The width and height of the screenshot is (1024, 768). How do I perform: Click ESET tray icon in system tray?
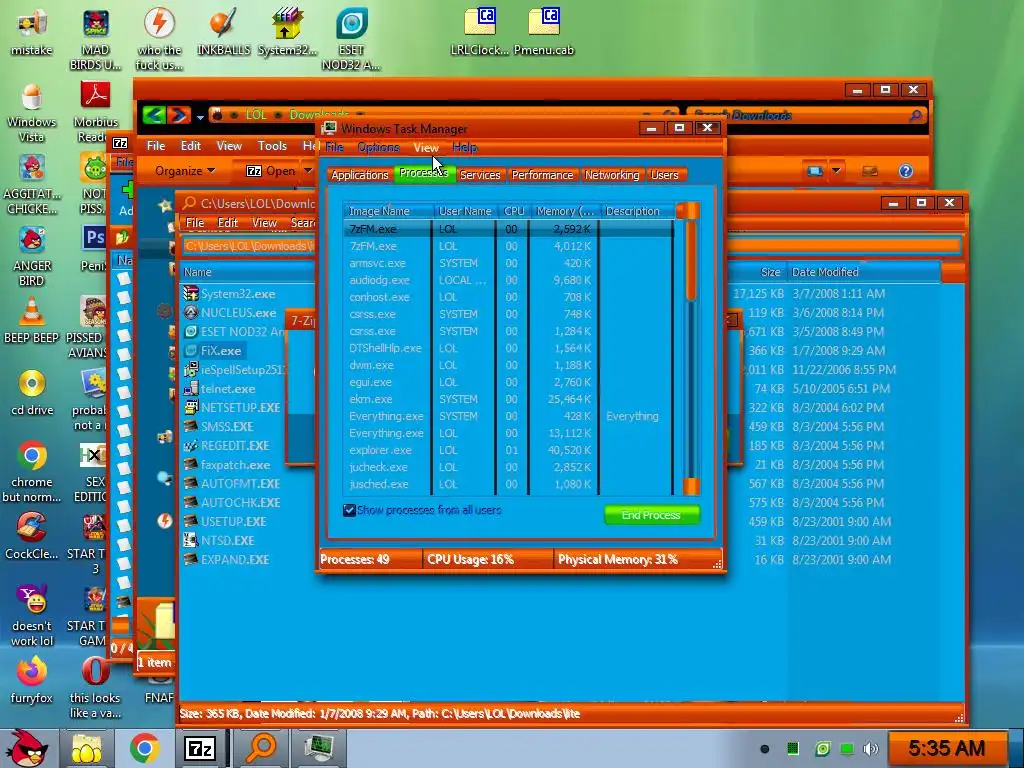pos(823,749)
